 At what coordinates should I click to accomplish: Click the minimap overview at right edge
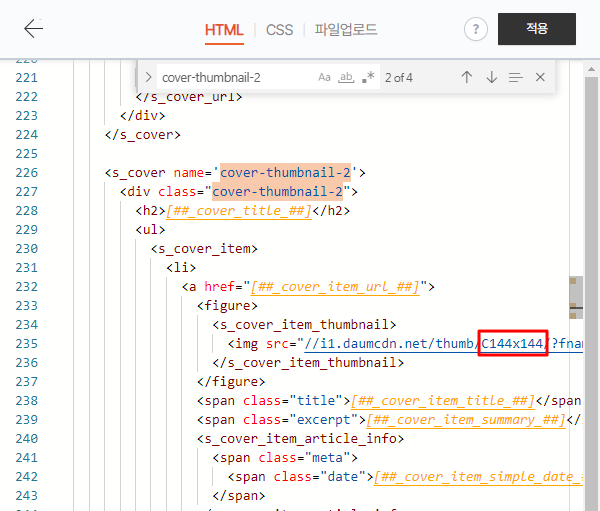point(576,297)
